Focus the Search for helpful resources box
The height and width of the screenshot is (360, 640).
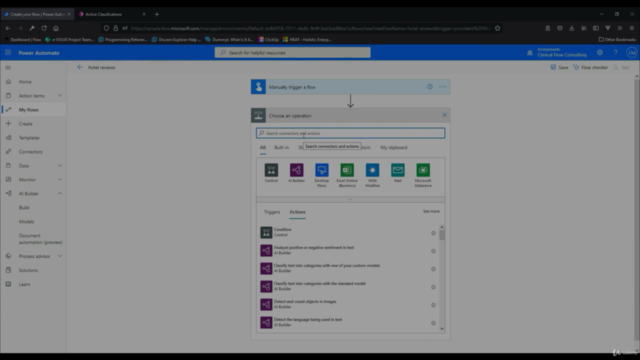tap(293, 52)
